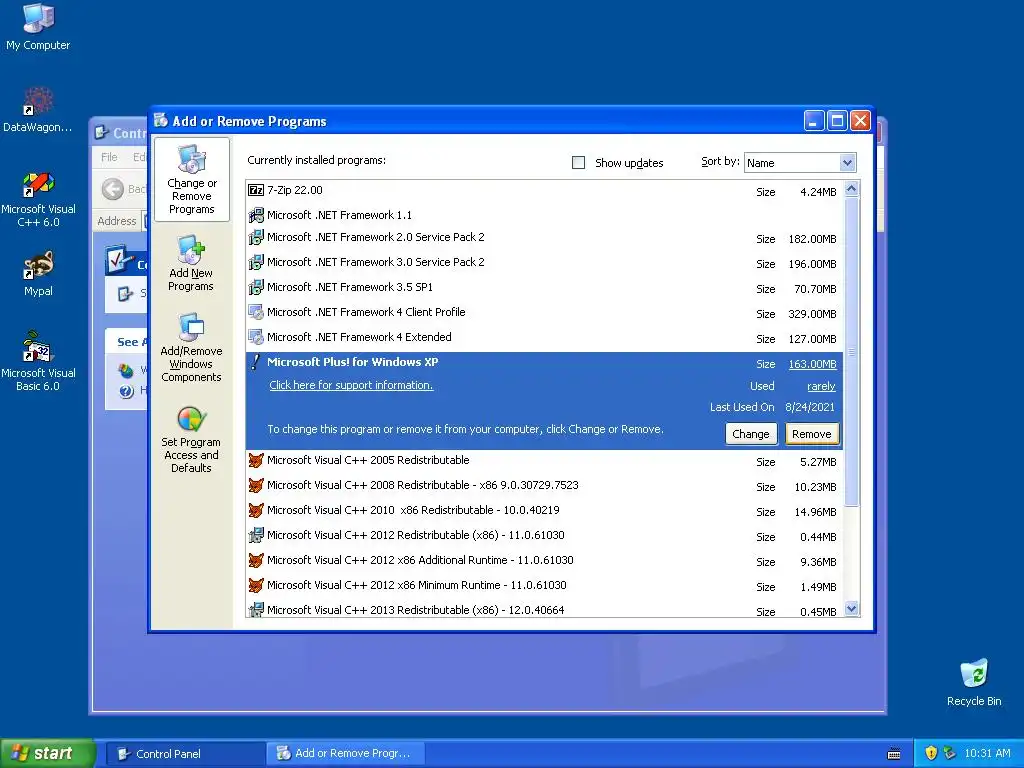Select Microsoft .NET Framework 3.5 SP1
This screenshot has height=768, width=1024.
click(545, 287)
